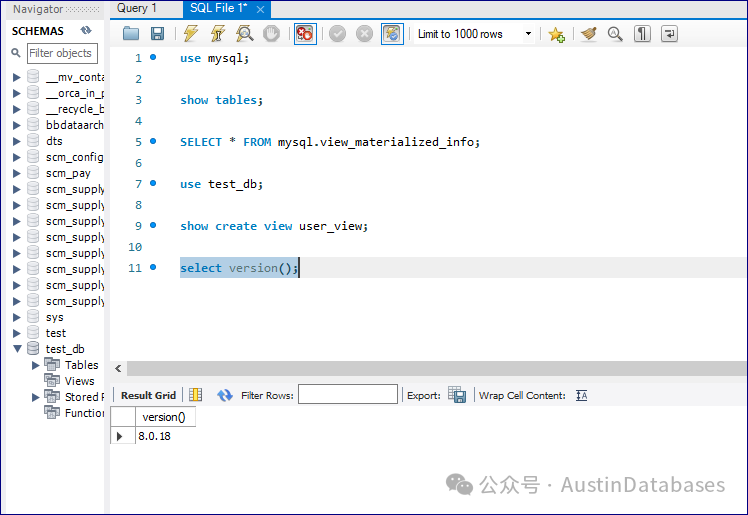Beautify query with broom icon

(589, 34)
